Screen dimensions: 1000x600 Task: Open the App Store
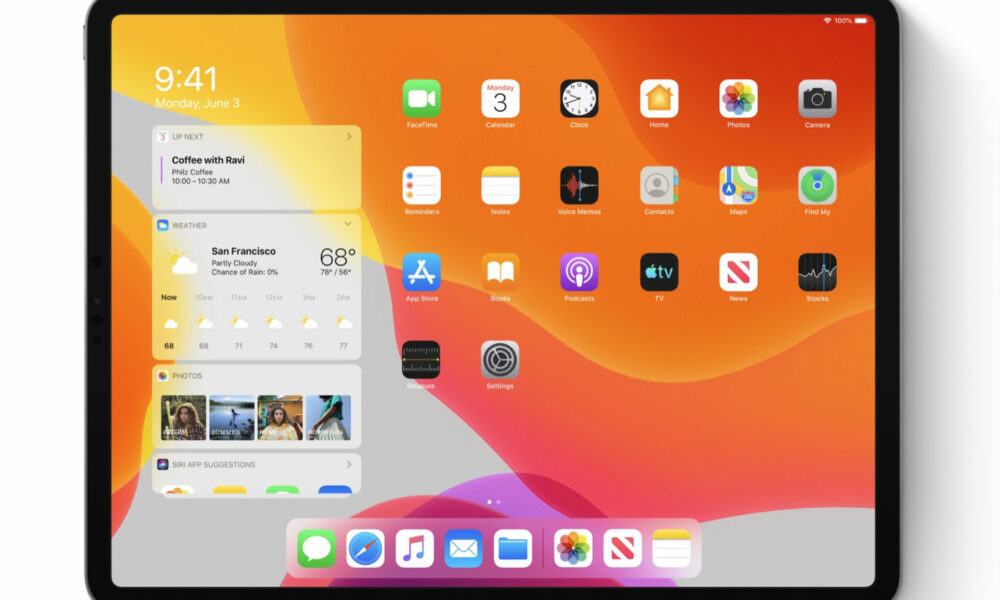click(x=422, y=272)
